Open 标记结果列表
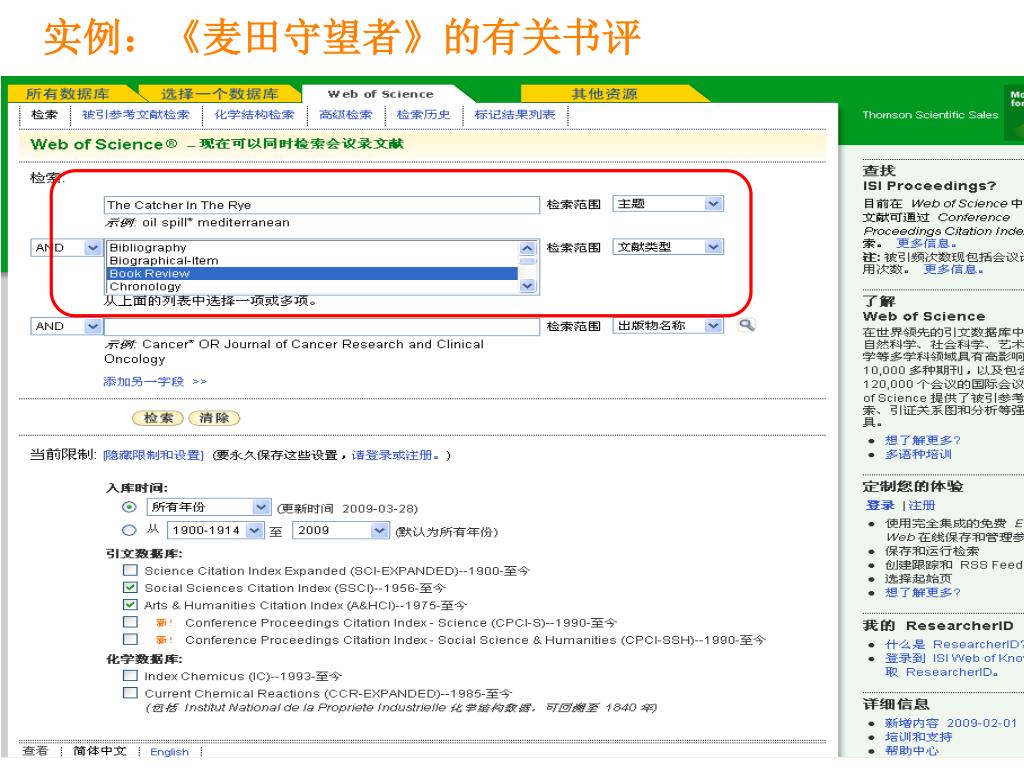Screen dimensions: 1024x768 pos(515,115)
